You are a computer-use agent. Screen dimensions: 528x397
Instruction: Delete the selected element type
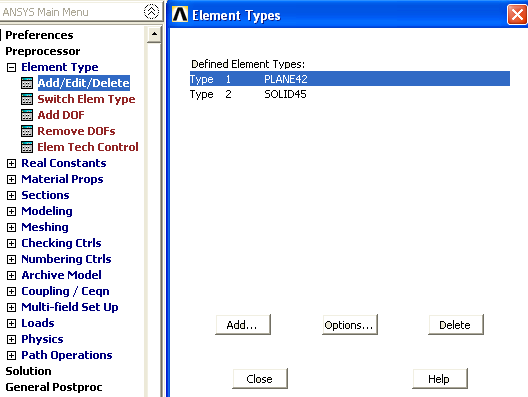(456, 325)
